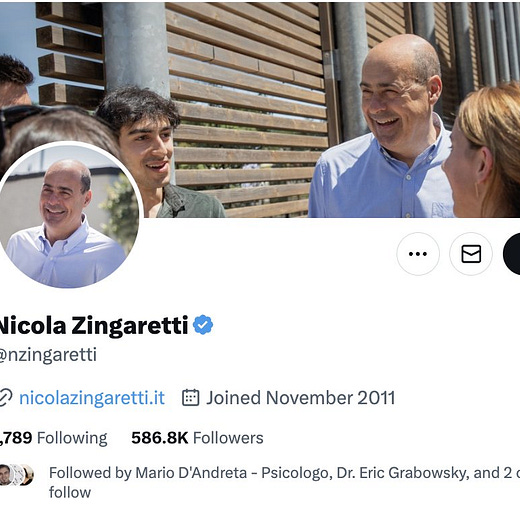The height and width of the screenshot is (520, 520).
Task: Open the nicolazingaretti.it website link
Action: 92,398
